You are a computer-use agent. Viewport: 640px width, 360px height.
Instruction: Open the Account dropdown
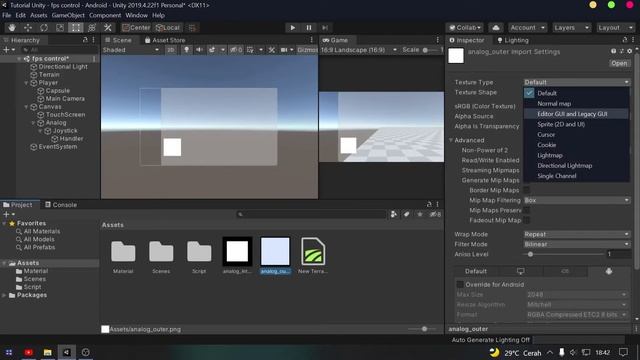[527, 28]
